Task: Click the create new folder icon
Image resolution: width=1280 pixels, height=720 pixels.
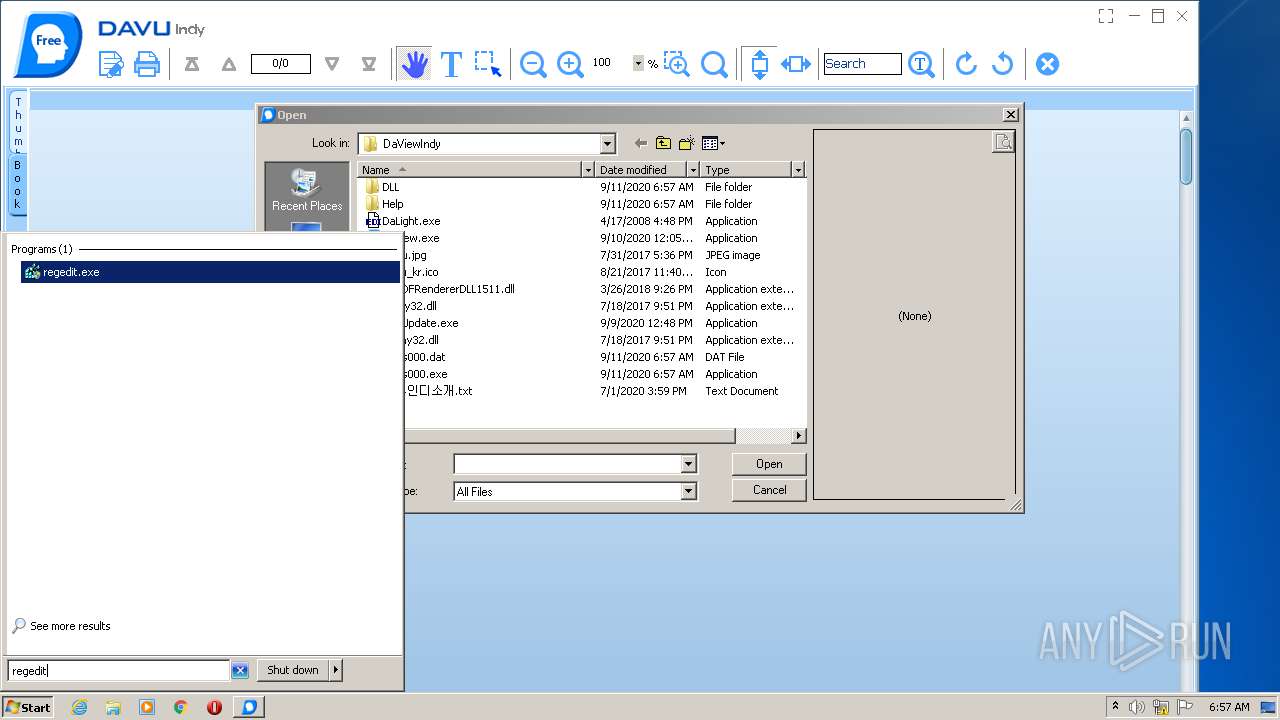Action: [686, 143]
